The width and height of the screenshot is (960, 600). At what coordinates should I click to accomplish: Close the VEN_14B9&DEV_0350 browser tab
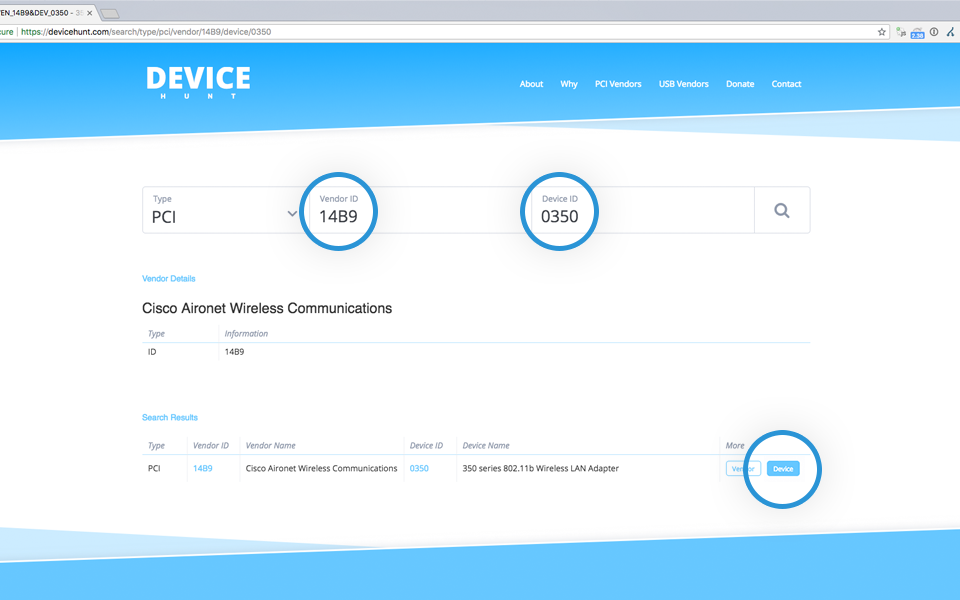89,13
